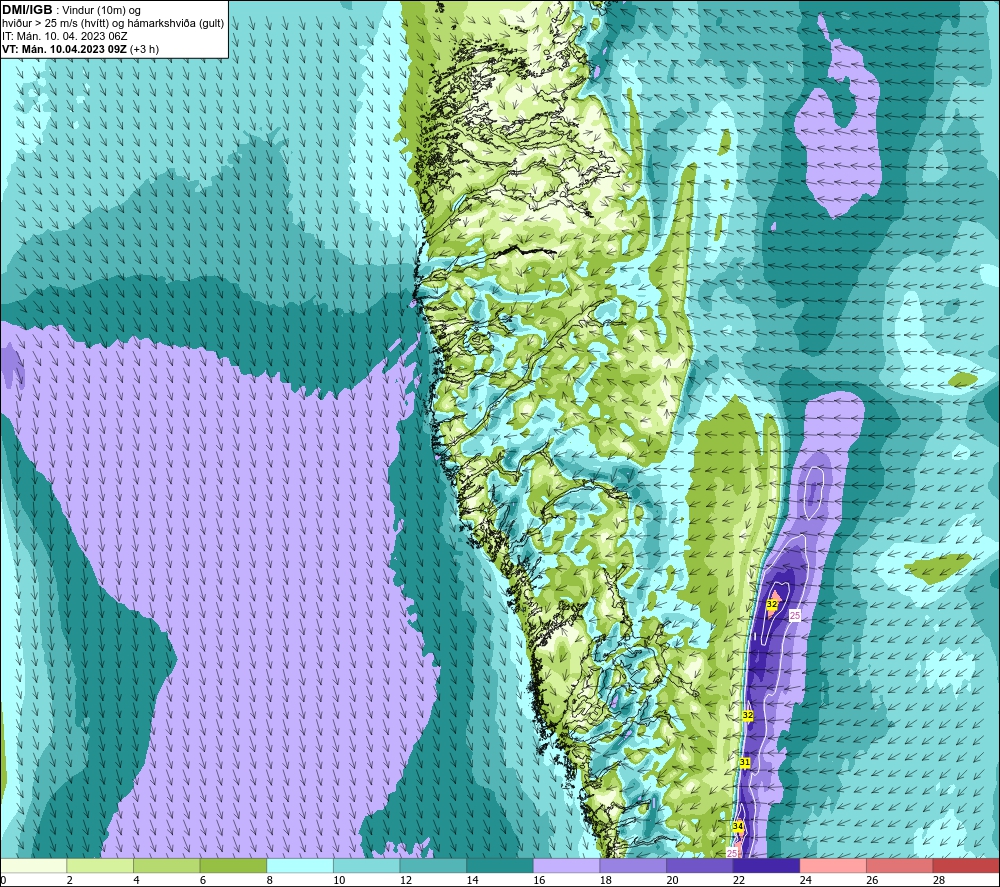Click the '10' tick label on the color scale
Viewport: 1000px width, 887px height.
pyautogui.click(x=339, y=880)
